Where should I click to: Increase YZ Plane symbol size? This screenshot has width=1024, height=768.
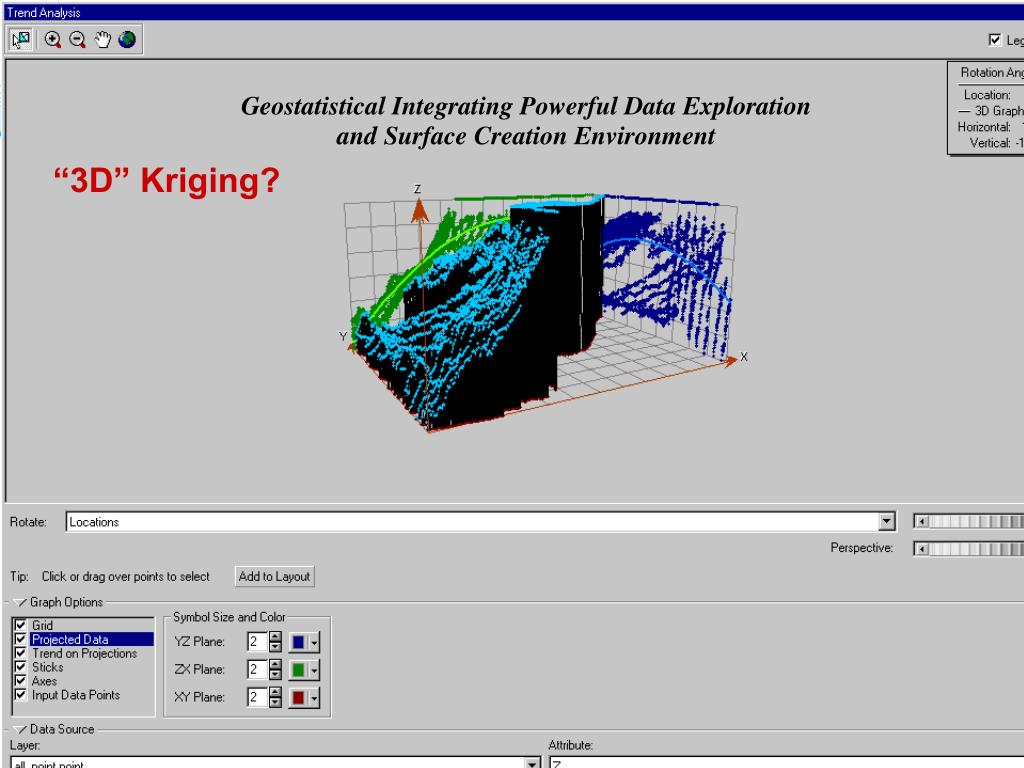click(275, 637)
